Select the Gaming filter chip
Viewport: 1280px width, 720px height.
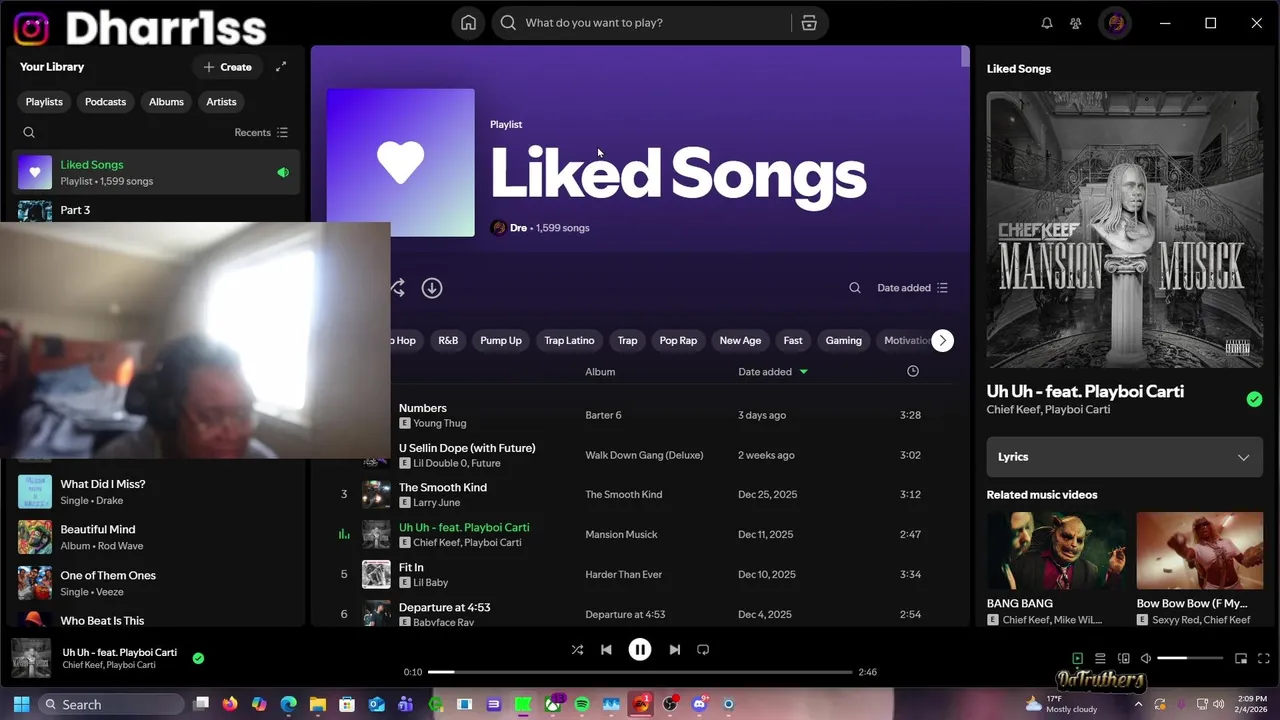[843, 341]
